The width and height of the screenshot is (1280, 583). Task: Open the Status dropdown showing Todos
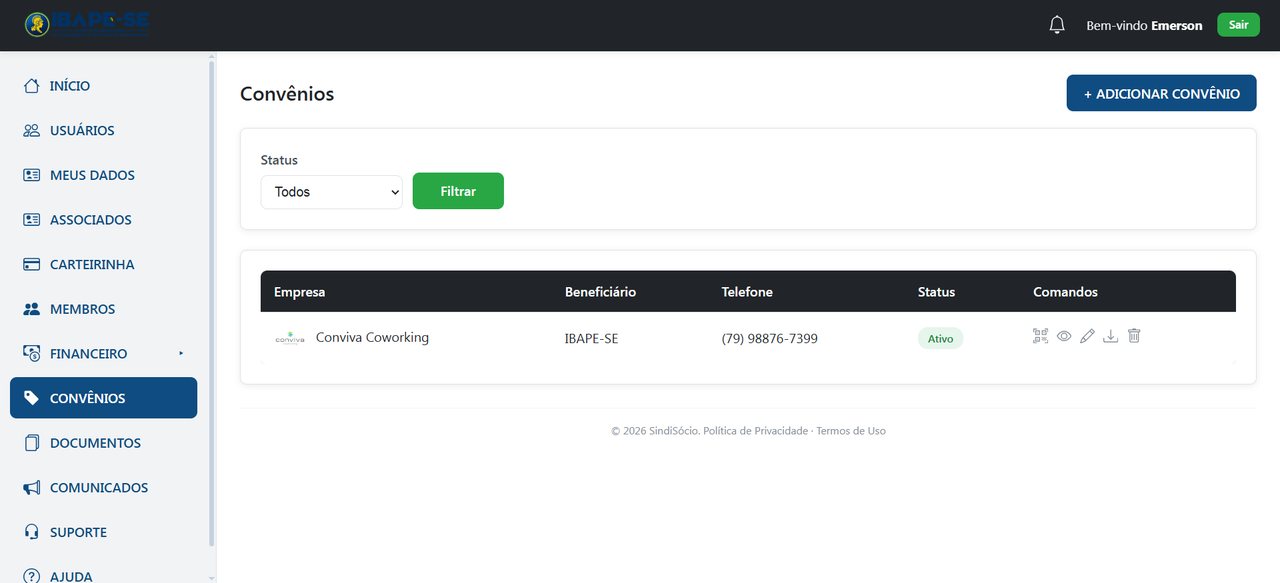pyautogui.click(x=332, y=192)
